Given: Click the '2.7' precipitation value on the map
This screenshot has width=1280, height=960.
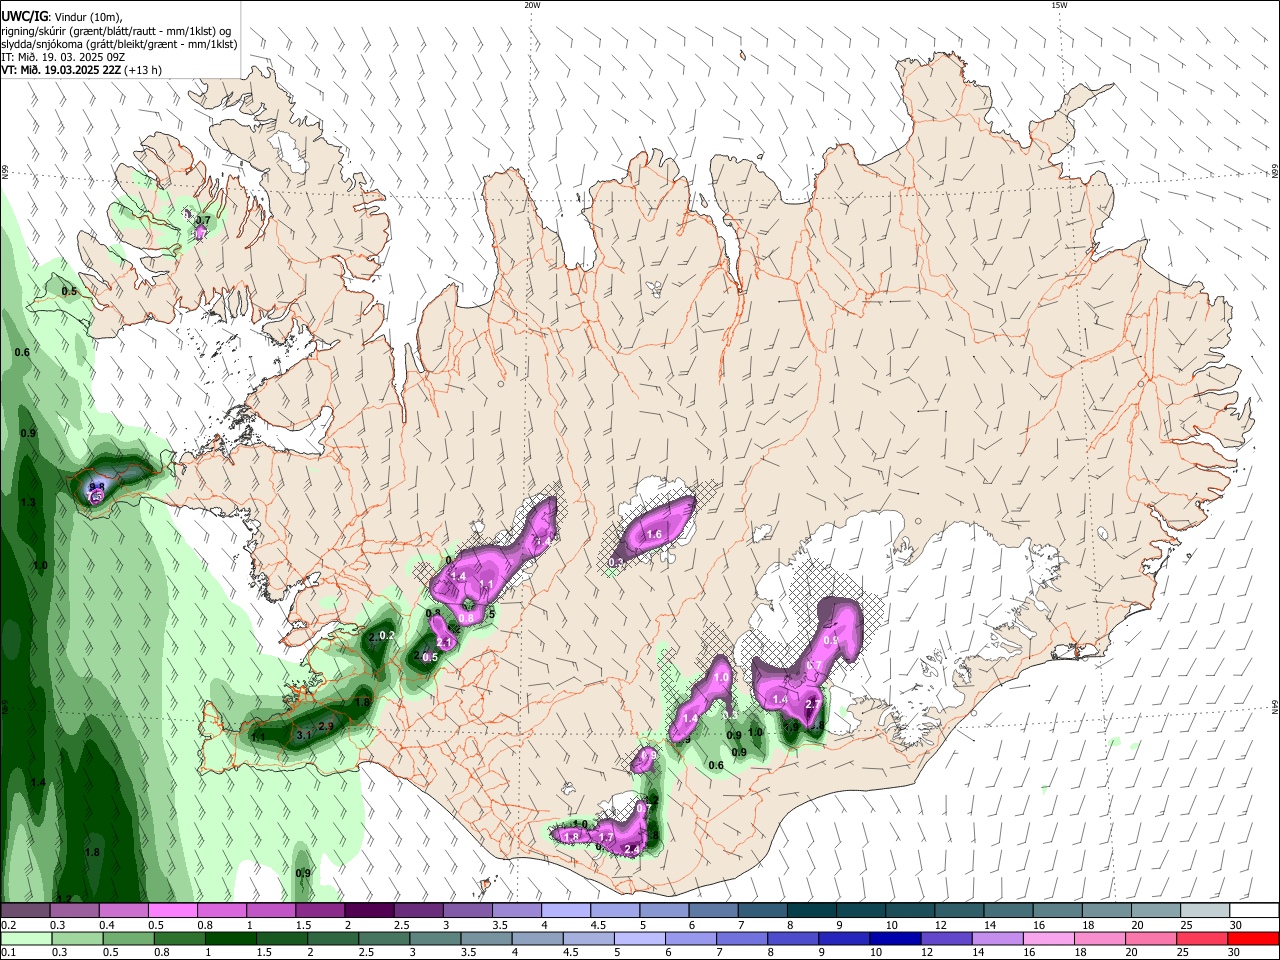Looking at the screenshot, I should pos(813,705).
